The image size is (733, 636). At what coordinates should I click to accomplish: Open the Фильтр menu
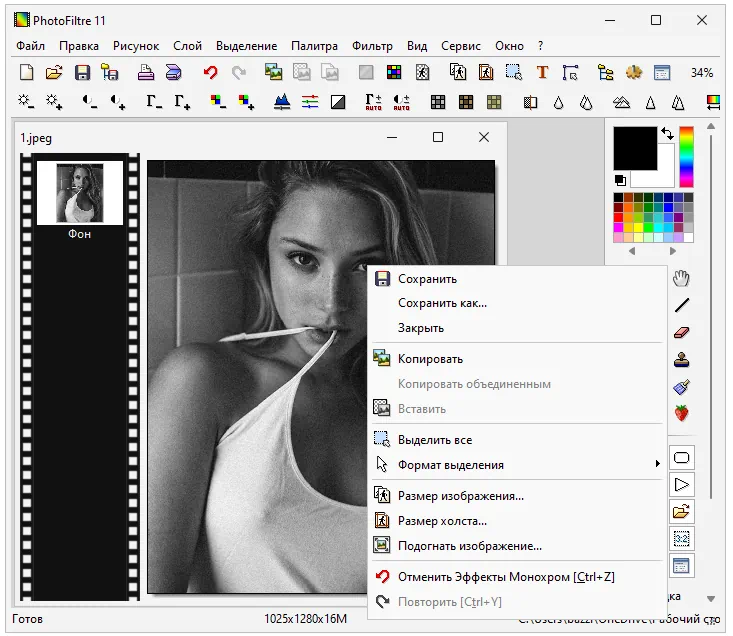point(372,46)
